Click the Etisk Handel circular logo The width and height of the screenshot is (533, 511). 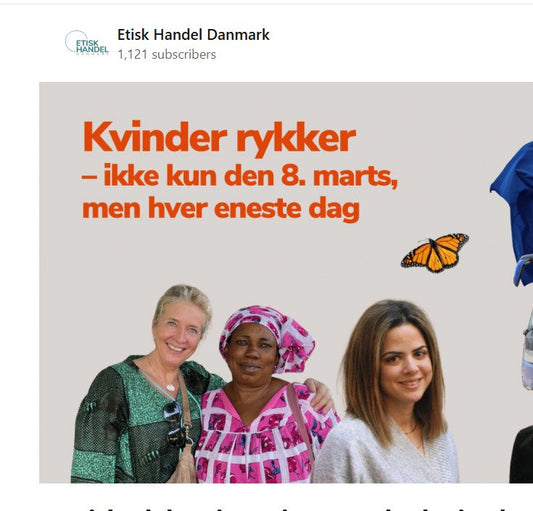coord(87,42)
